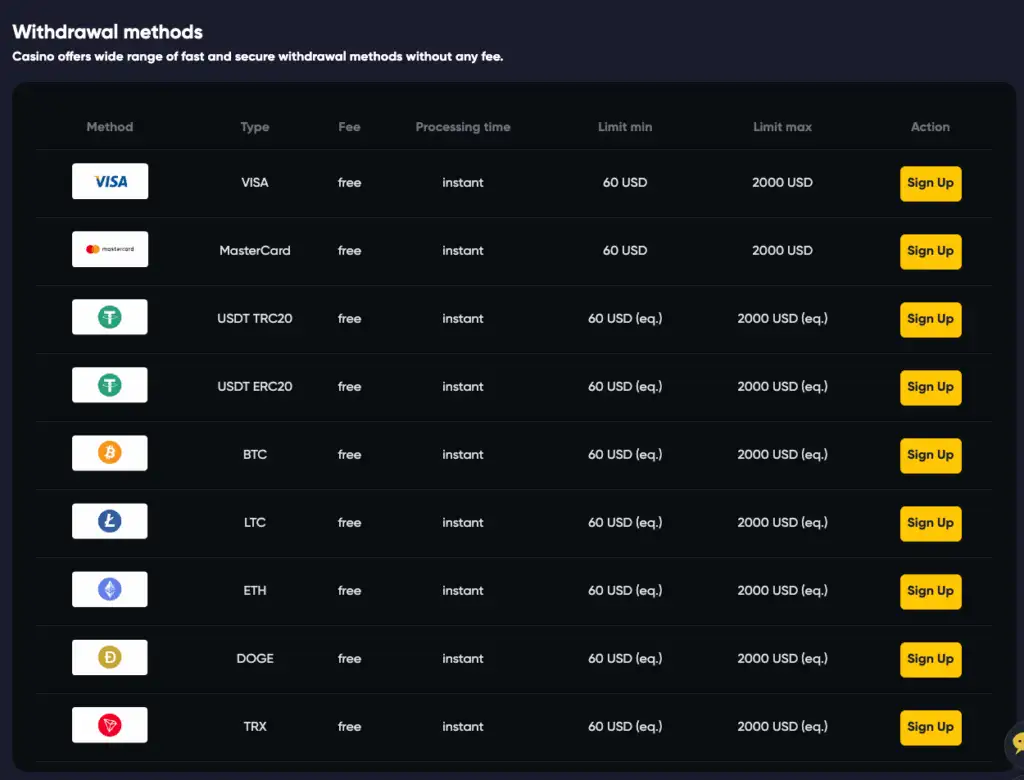The height and width of the screenshot is (780, 1024).
Task: Select the USDT ERC20 type text
Action: point(255,386)
